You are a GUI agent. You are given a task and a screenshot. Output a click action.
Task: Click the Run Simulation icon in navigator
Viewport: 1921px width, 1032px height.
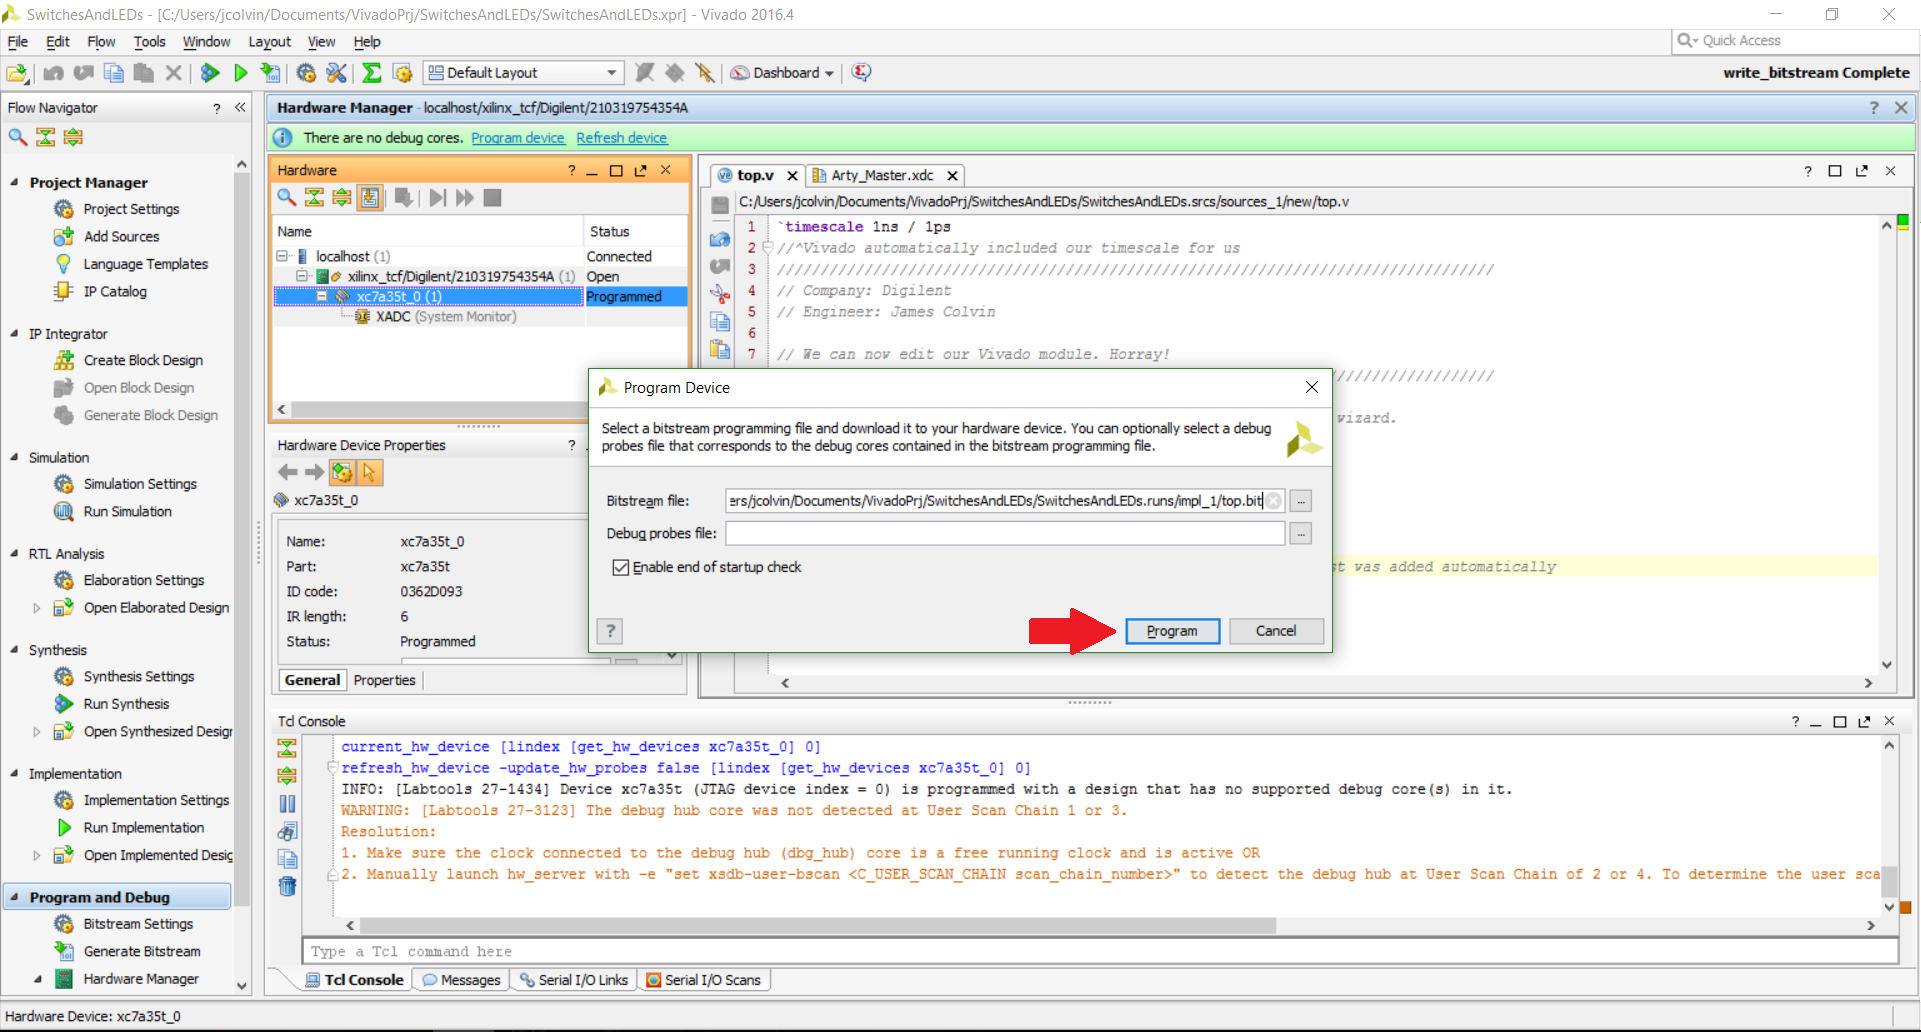point(64,511)
